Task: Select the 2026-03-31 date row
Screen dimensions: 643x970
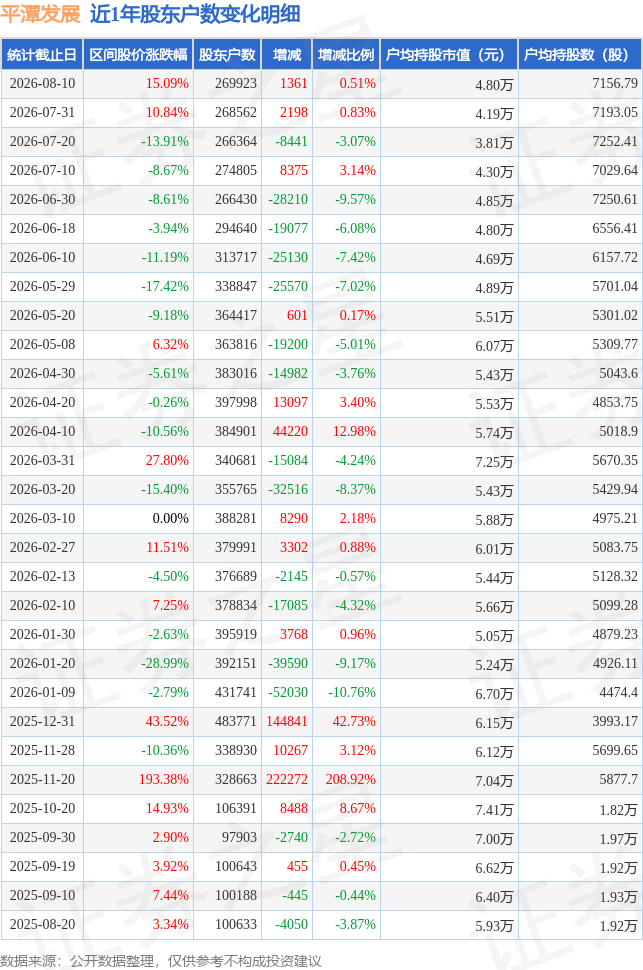Action: click(321, 461)
